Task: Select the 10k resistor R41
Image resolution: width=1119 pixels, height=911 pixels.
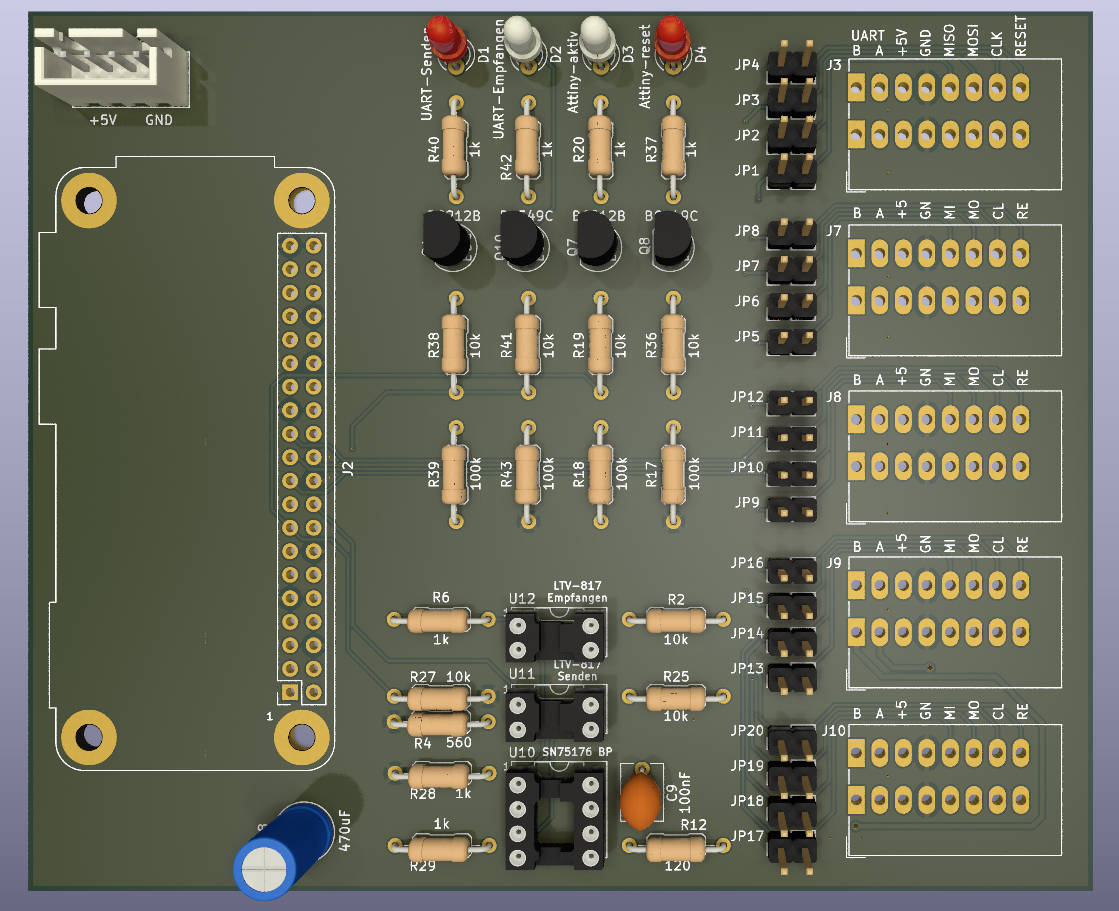Action: point(527,345)
